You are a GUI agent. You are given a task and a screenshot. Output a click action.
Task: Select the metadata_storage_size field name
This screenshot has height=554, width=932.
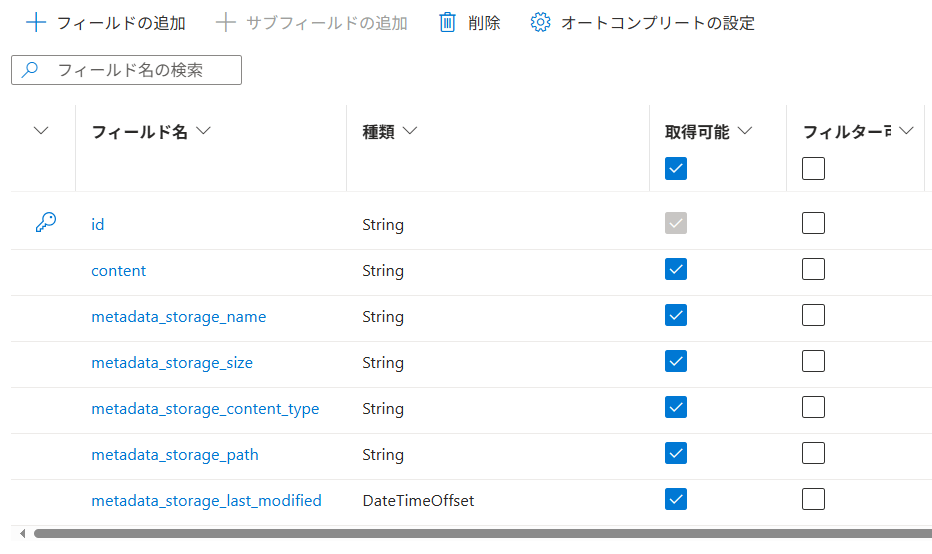click(172, 362)
